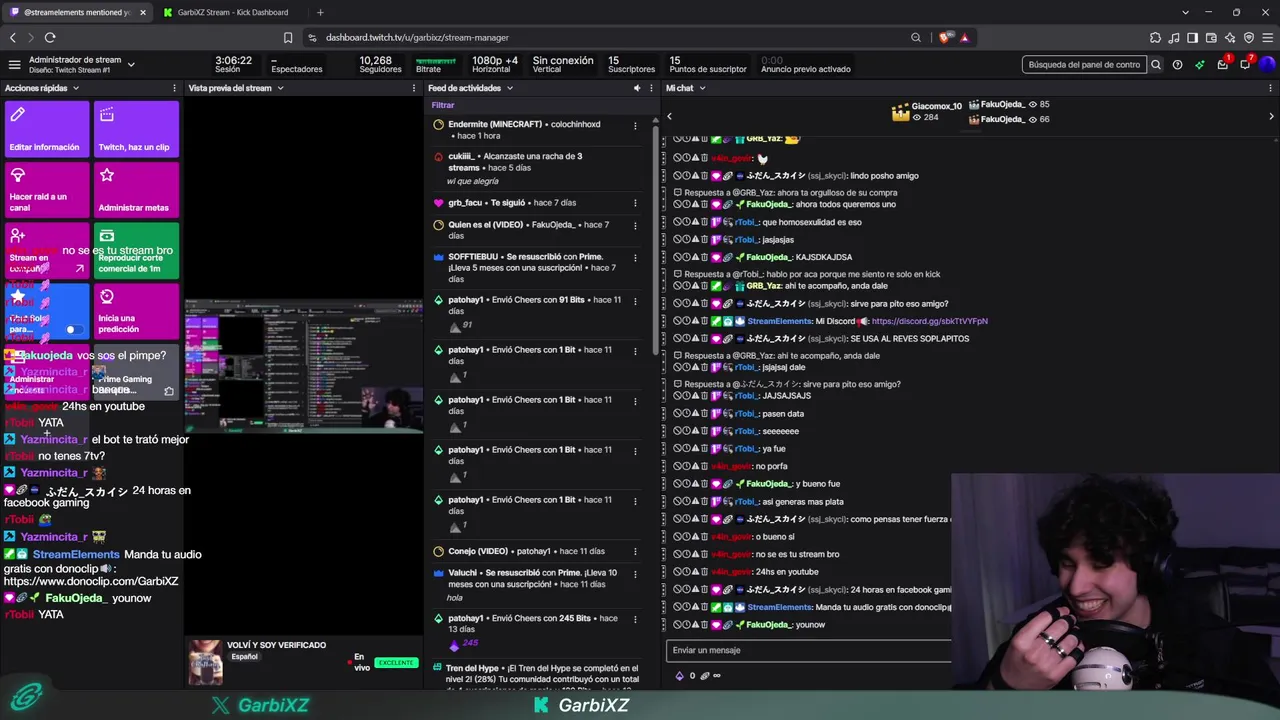Toggle the browser sidebar panel icon

[x=1193, y=38]
